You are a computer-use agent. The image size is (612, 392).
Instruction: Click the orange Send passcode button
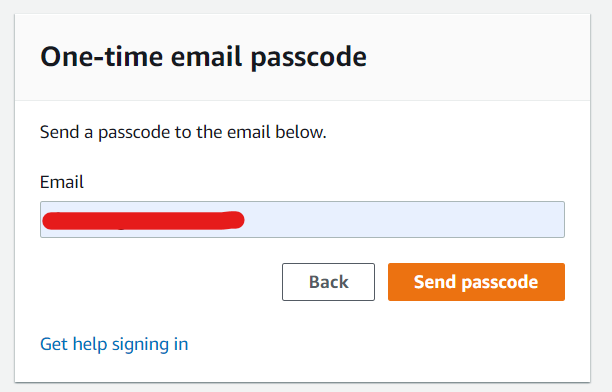click(476, 282)
